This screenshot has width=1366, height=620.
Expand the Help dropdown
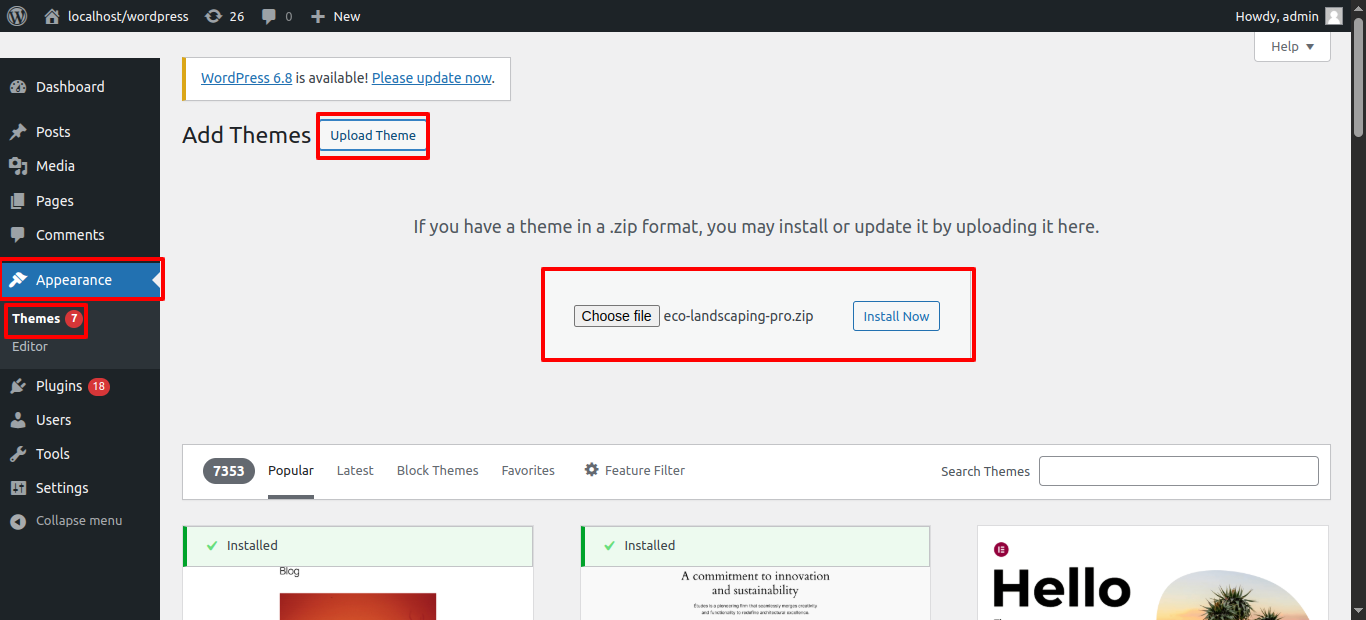pyautogui.click(x=1292, y=46)
